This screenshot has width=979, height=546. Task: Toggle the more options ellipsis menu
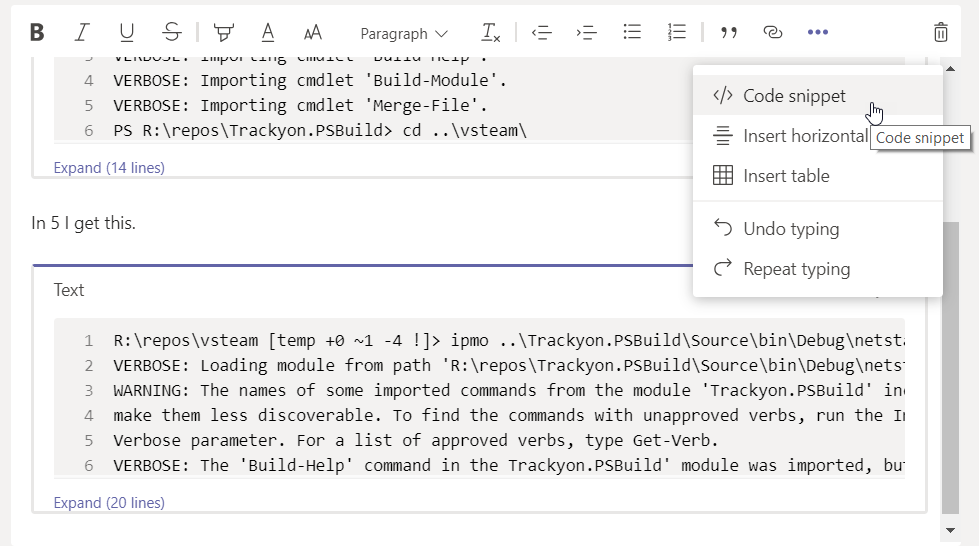[x=818, y=32]
